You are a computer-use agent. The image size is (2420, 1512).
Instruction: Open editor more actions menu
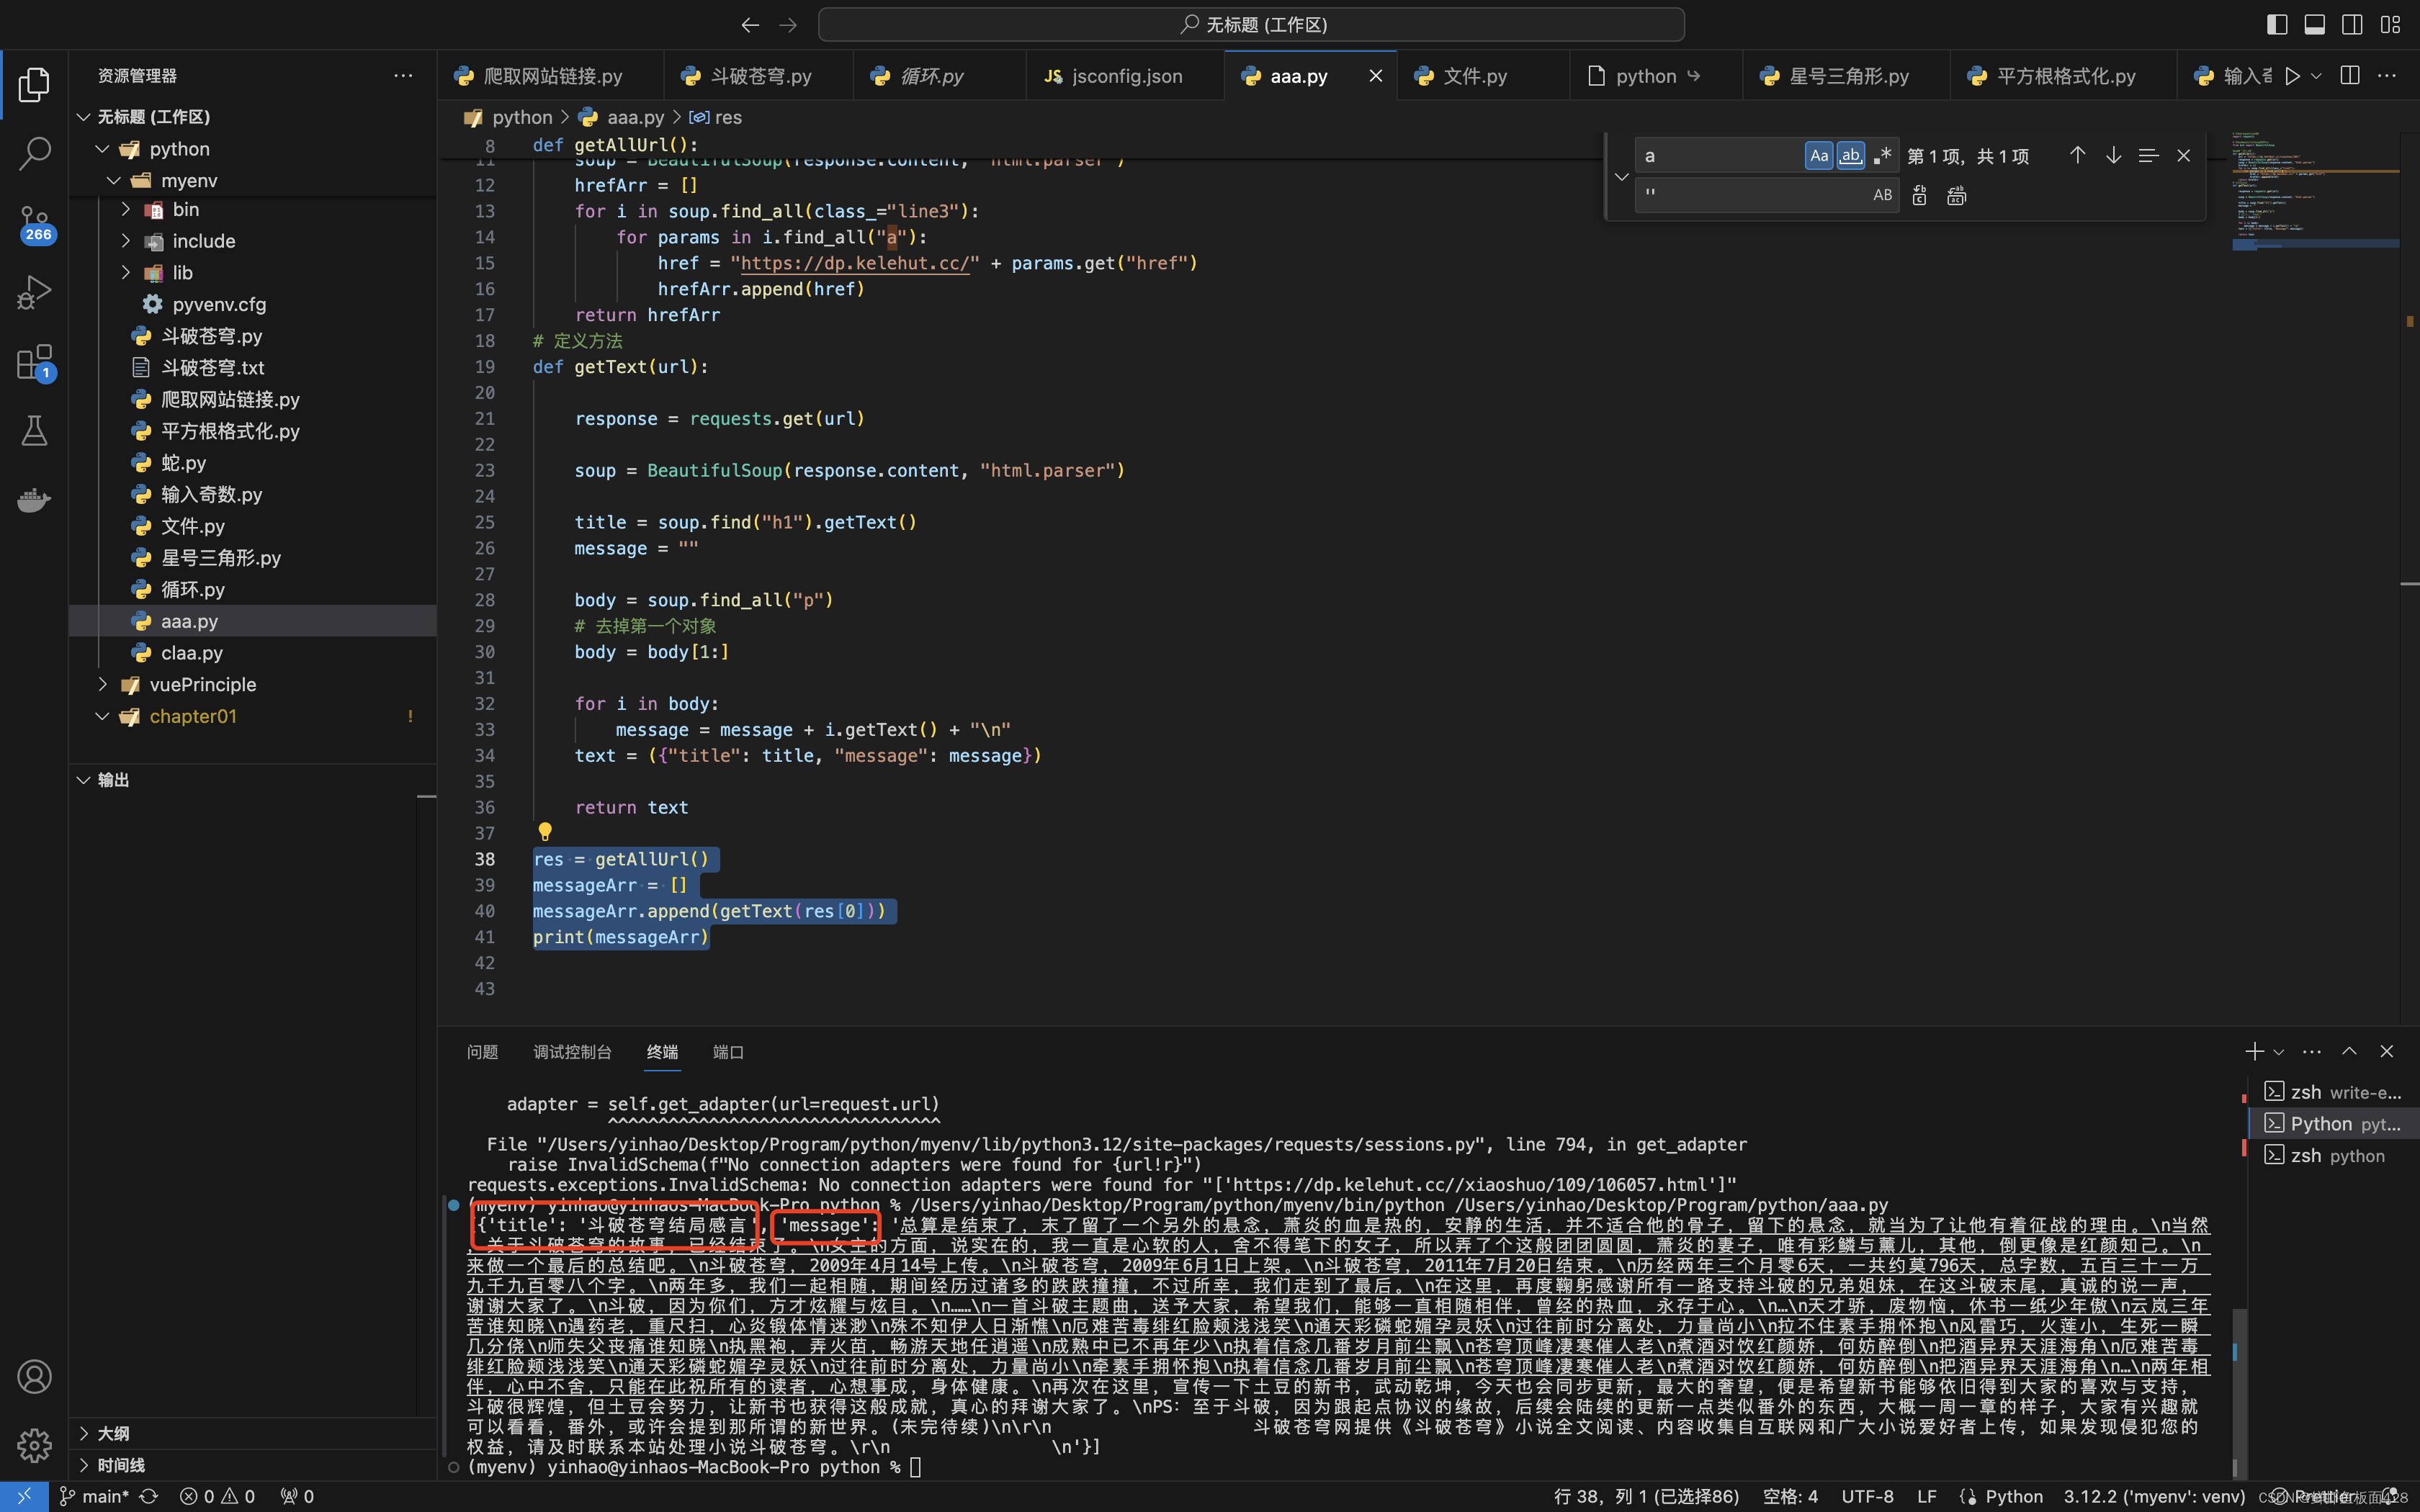point(2387,76)
